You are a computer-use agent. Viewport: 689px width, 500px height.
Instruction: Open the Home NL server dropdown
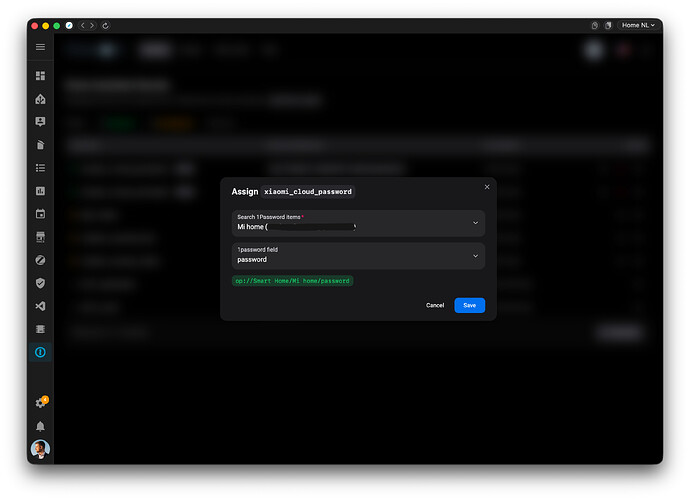coord(638,25)
